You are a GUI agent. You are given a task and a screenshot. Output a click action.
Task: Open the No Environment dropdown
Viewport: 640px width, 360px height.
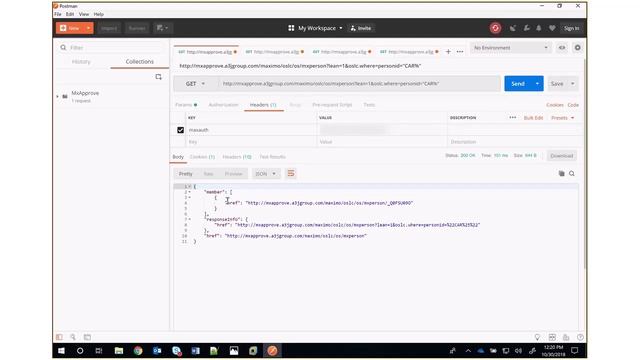coord(510,48)
